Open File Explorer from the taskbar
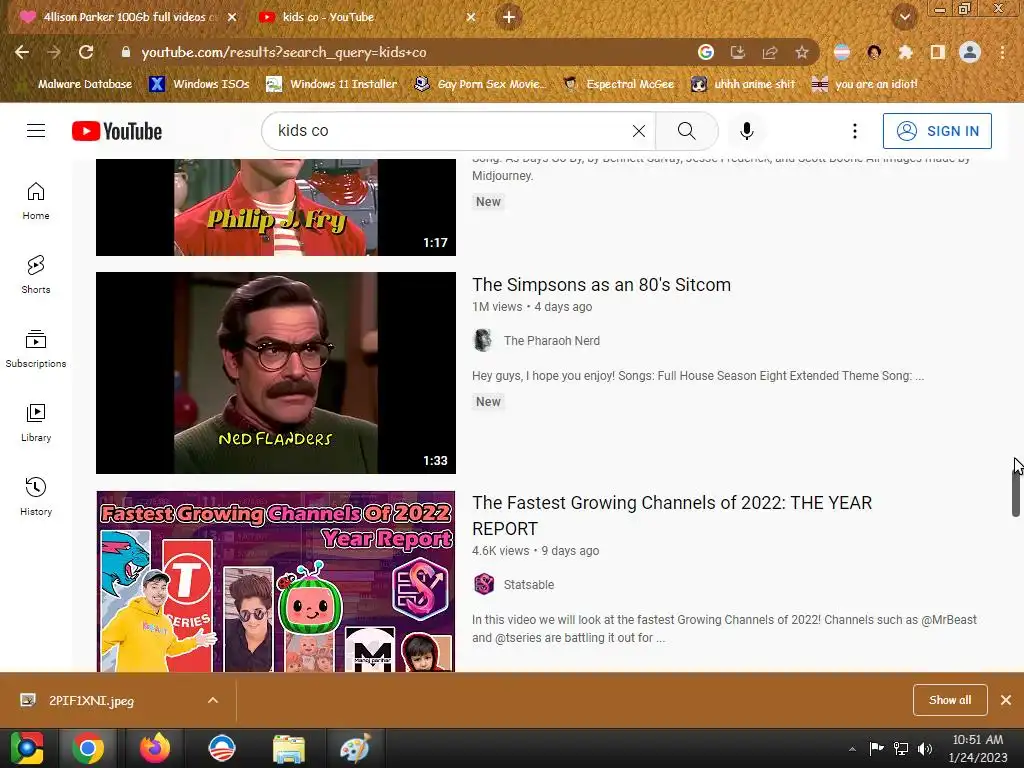 tap(289, 748)
